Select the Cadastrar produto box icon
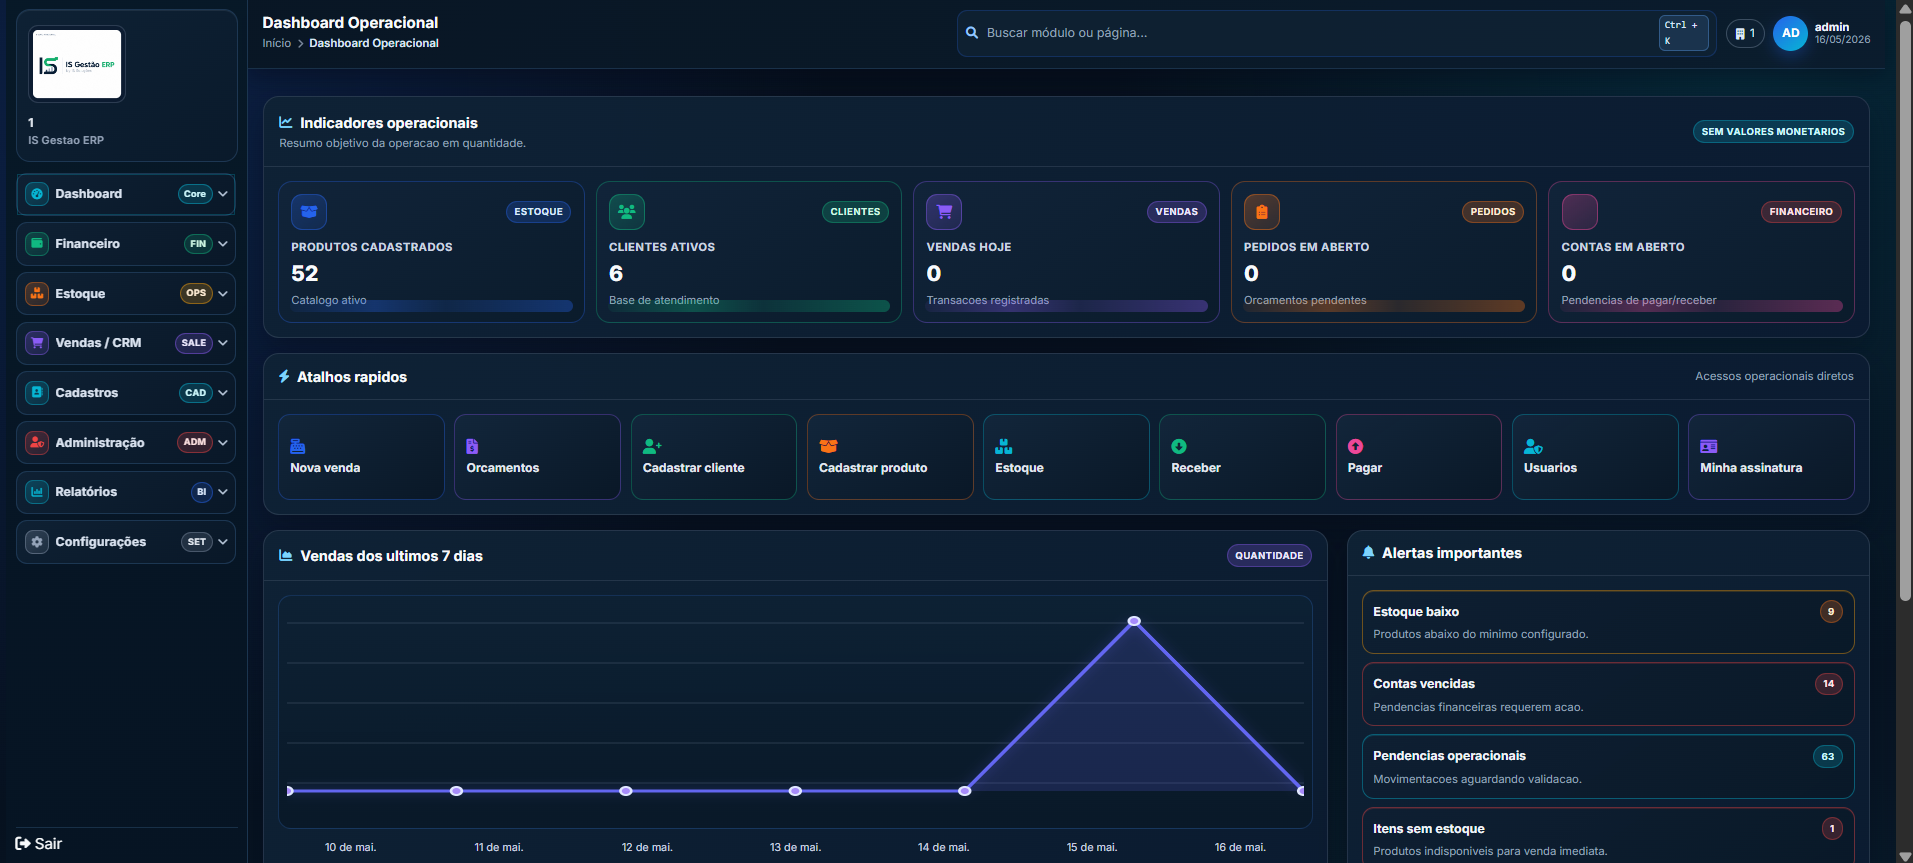Image resolution: width=1913 pixels, height=863 pixels. 828,446
